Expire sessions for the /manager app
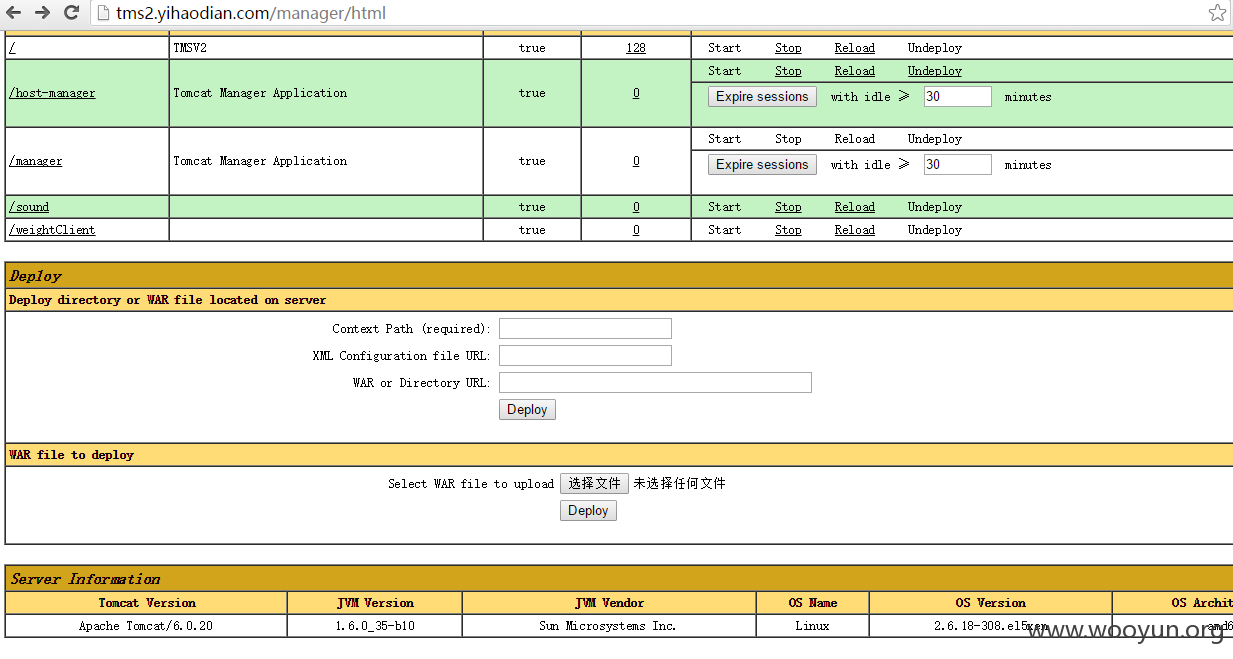The height and width of the screenshot is (659, 1233). click(762, 165)
